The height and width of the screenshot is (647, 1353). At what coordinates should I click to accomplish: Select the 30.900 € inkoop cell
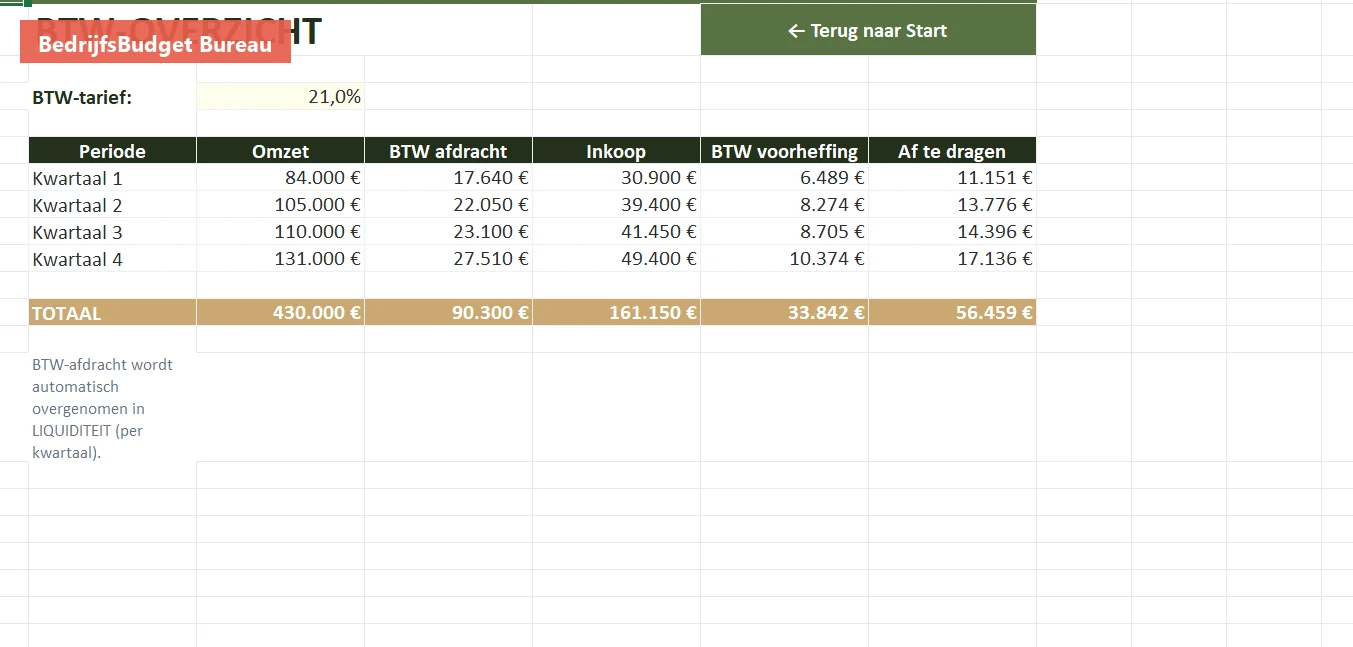click(x=616, y=178)
